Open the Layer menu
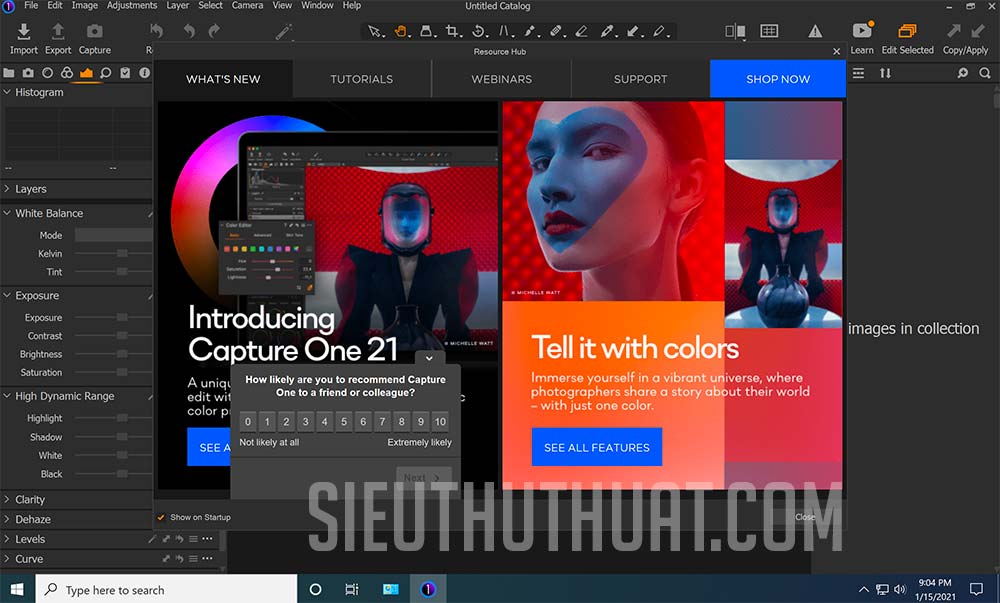 (177, 6)
